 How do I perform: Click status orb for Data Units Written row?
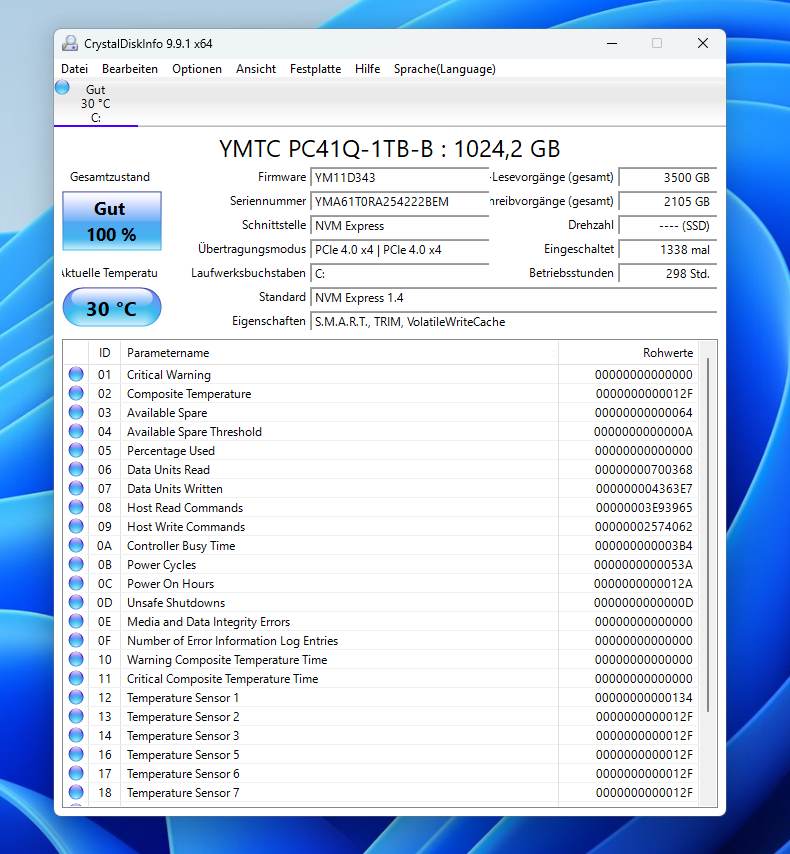pos(76,489)
